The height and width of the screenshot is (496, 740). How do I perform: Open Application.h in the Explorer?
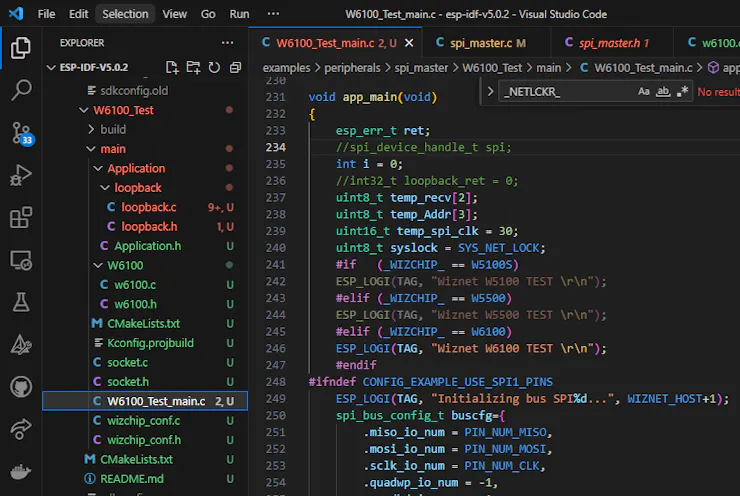coord(145,246)
